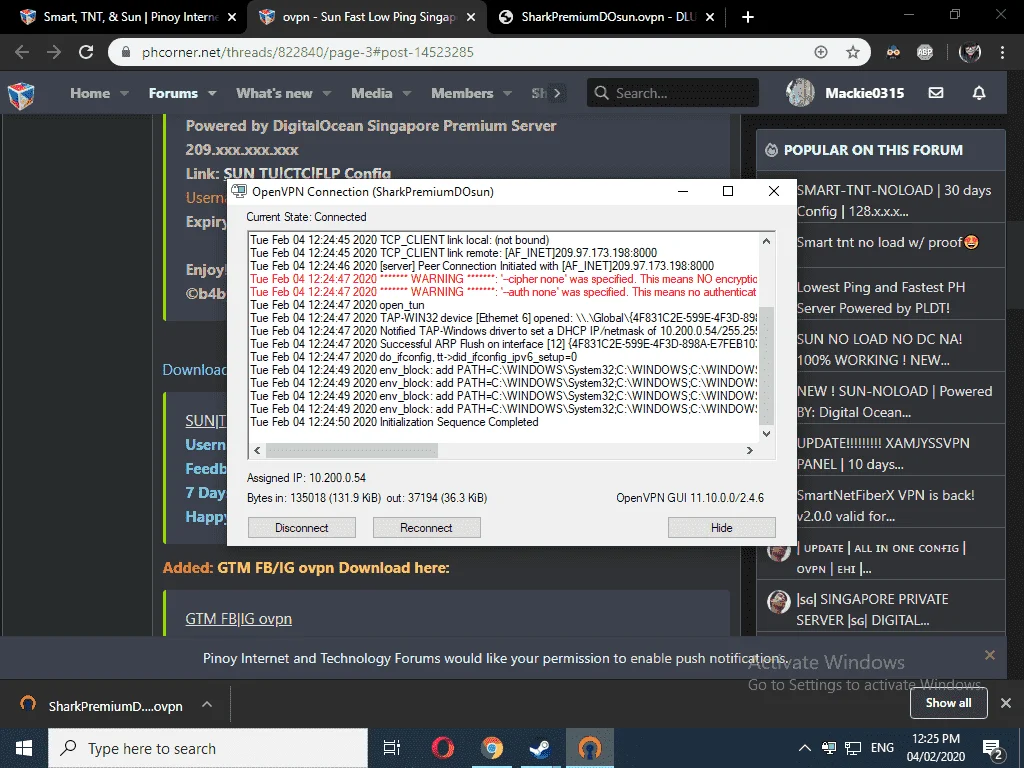Select the Initialization Sequence Completed log line

394,422
